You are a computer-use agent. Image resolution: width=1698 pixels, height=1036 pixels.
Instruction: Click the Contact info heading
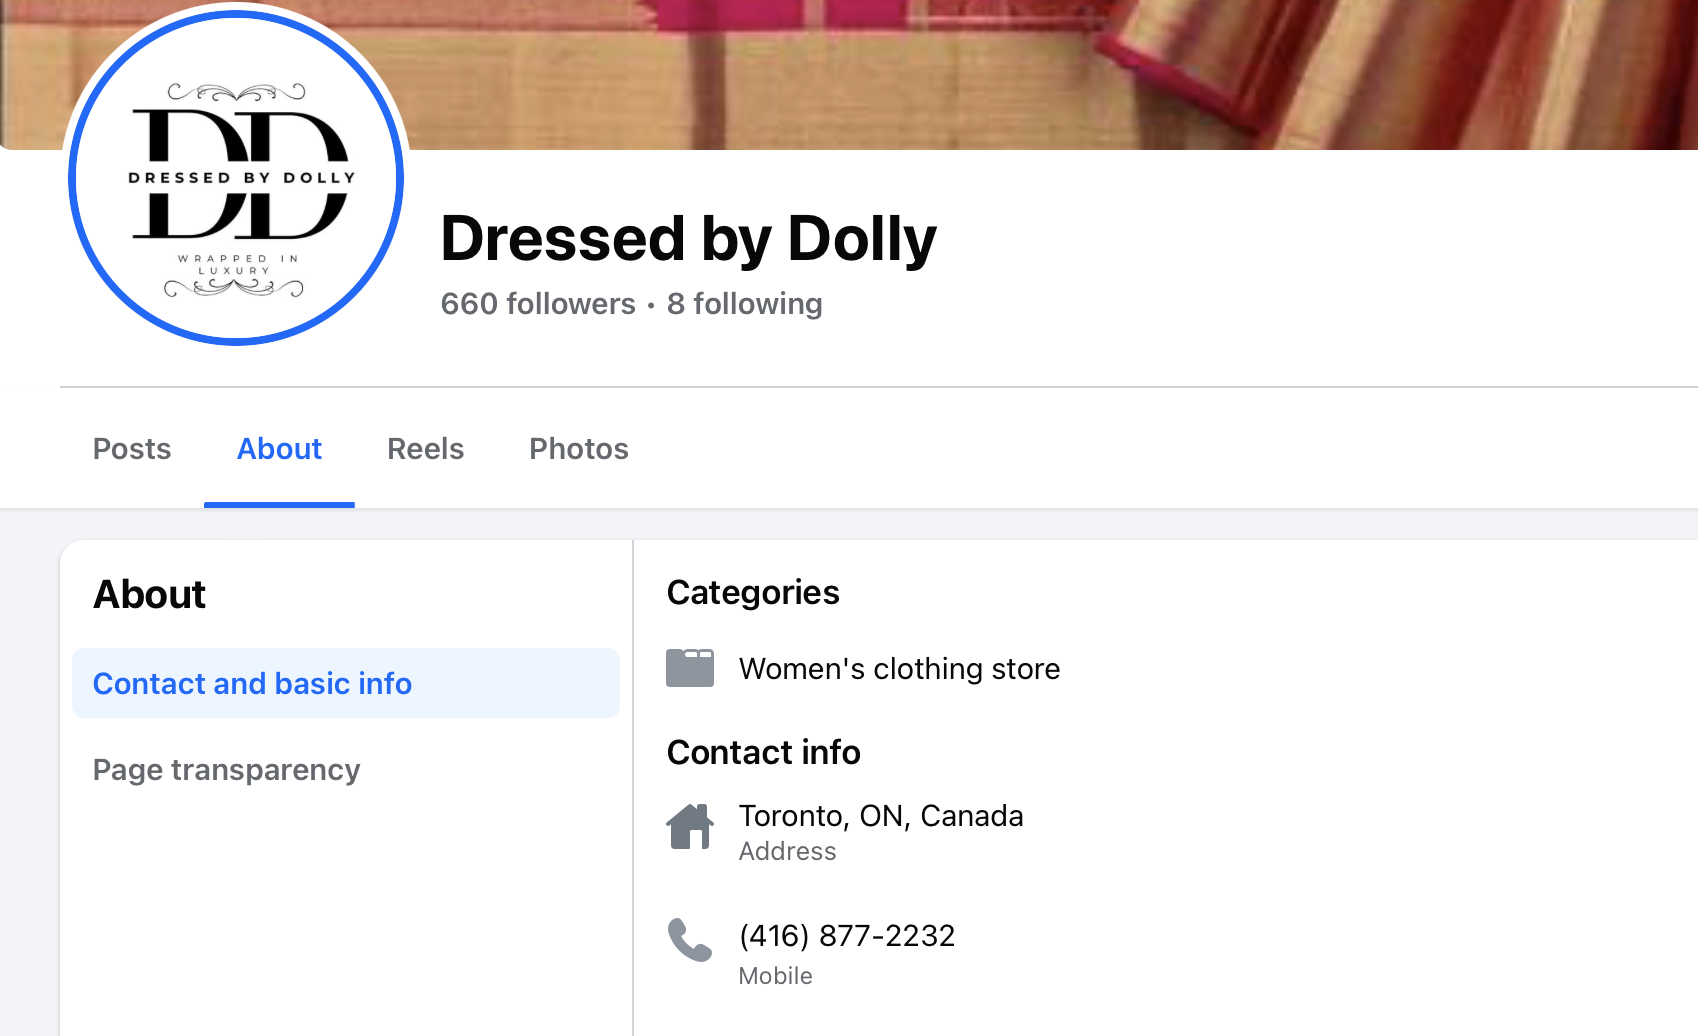(763, 753)
